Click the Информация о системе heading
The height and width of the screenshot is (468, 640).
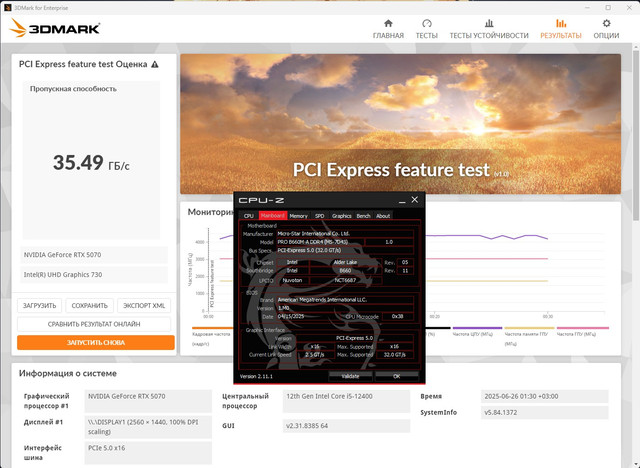[68, 373]
